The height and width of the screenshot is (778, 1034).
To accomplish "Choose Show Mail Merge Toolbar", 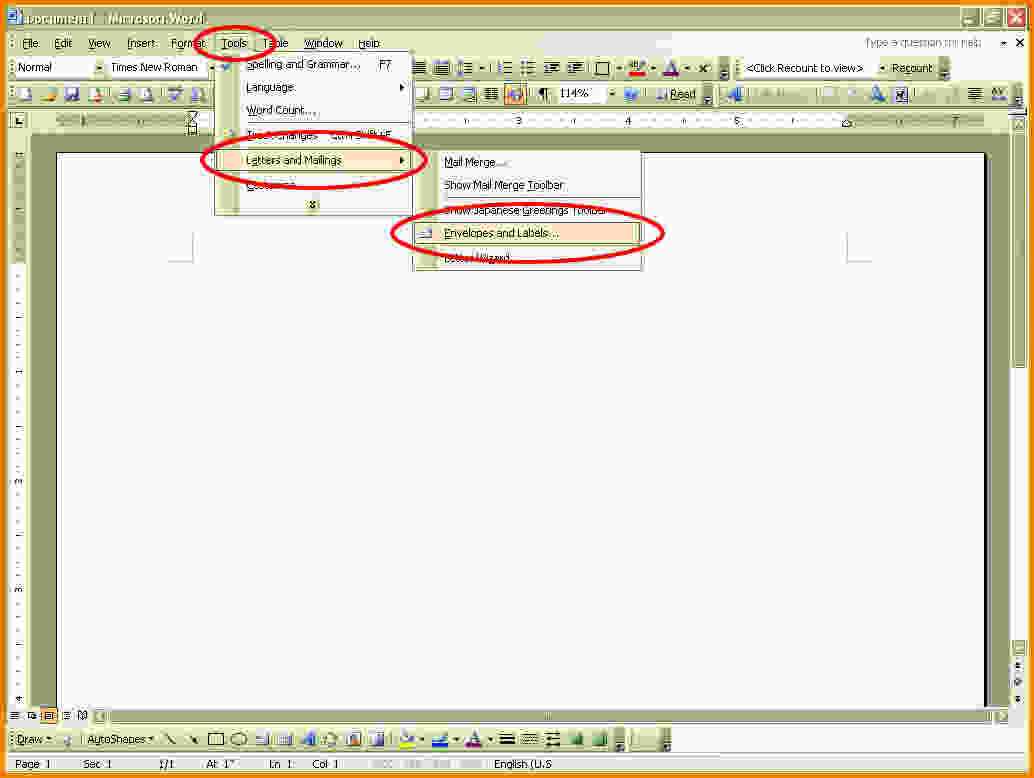I will pyautogui.click(x=528, y=185).
